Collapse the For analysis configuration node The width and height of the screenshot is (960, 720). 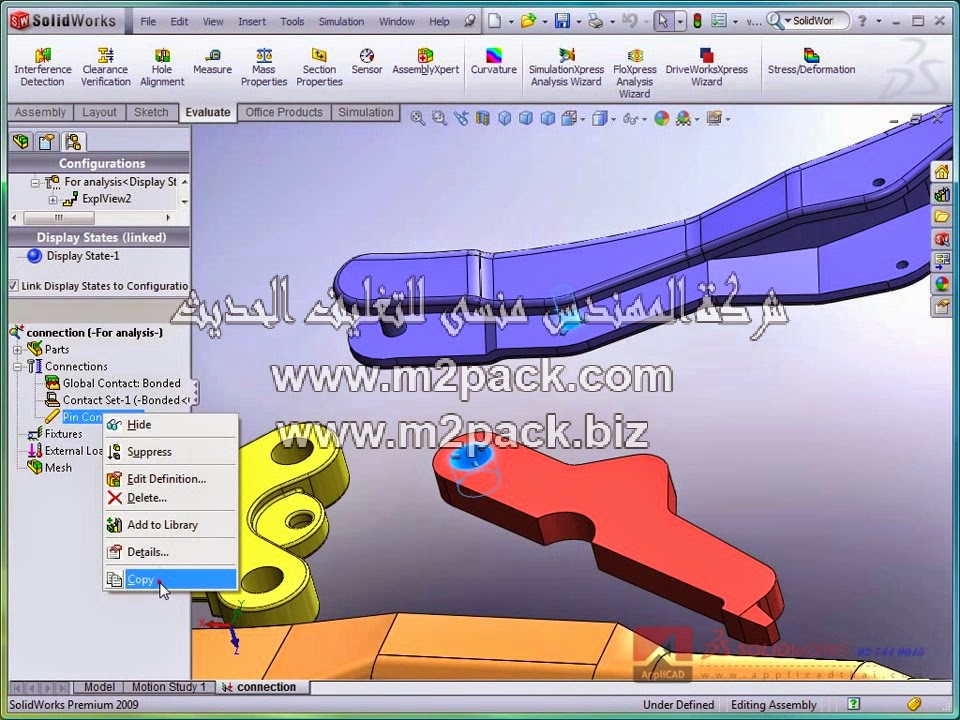[35, 182]
